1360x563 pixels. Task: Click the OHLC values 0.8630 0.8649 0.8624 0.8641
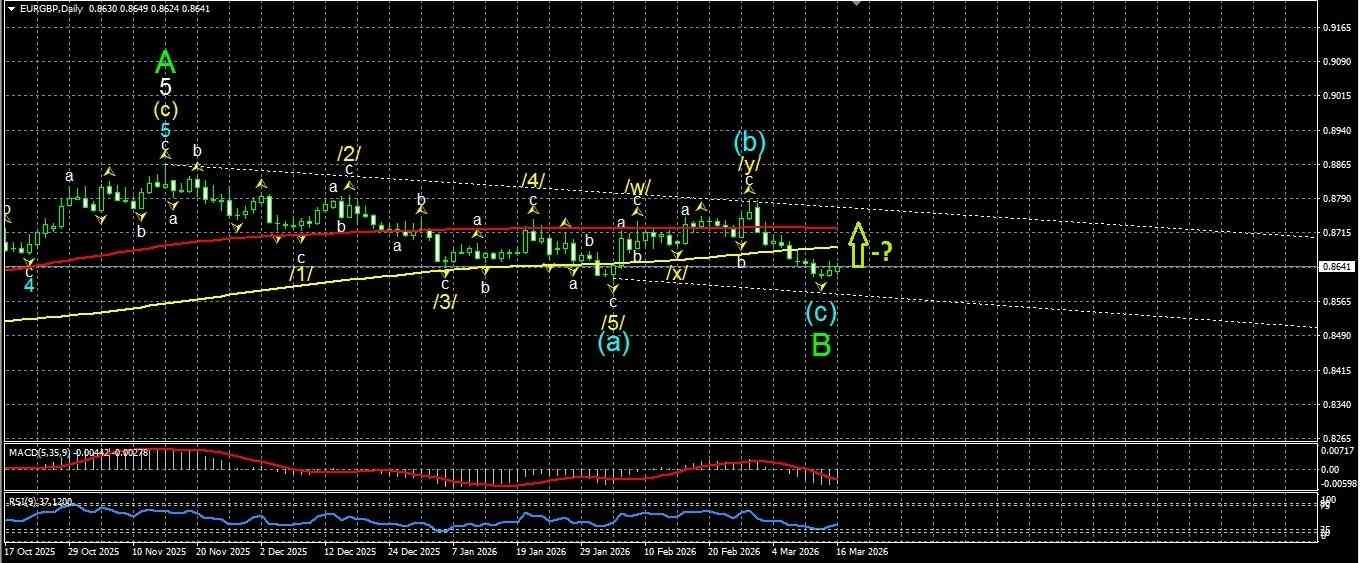tap(149, 9)
